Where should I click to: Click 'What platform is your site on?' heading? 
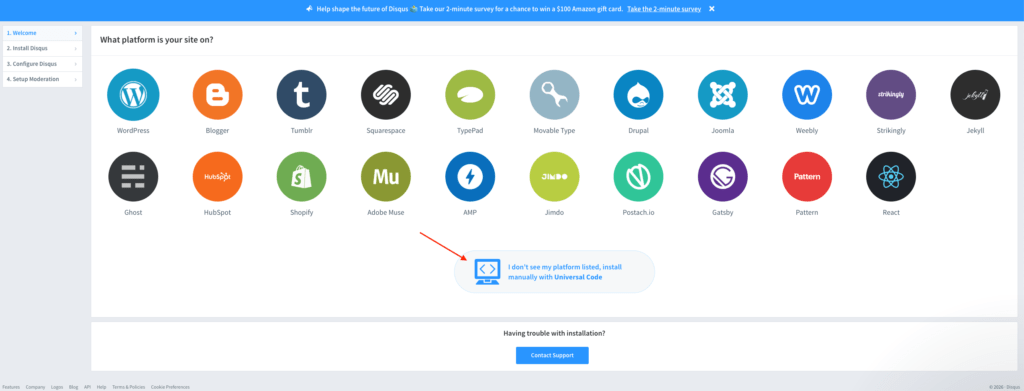157,40
